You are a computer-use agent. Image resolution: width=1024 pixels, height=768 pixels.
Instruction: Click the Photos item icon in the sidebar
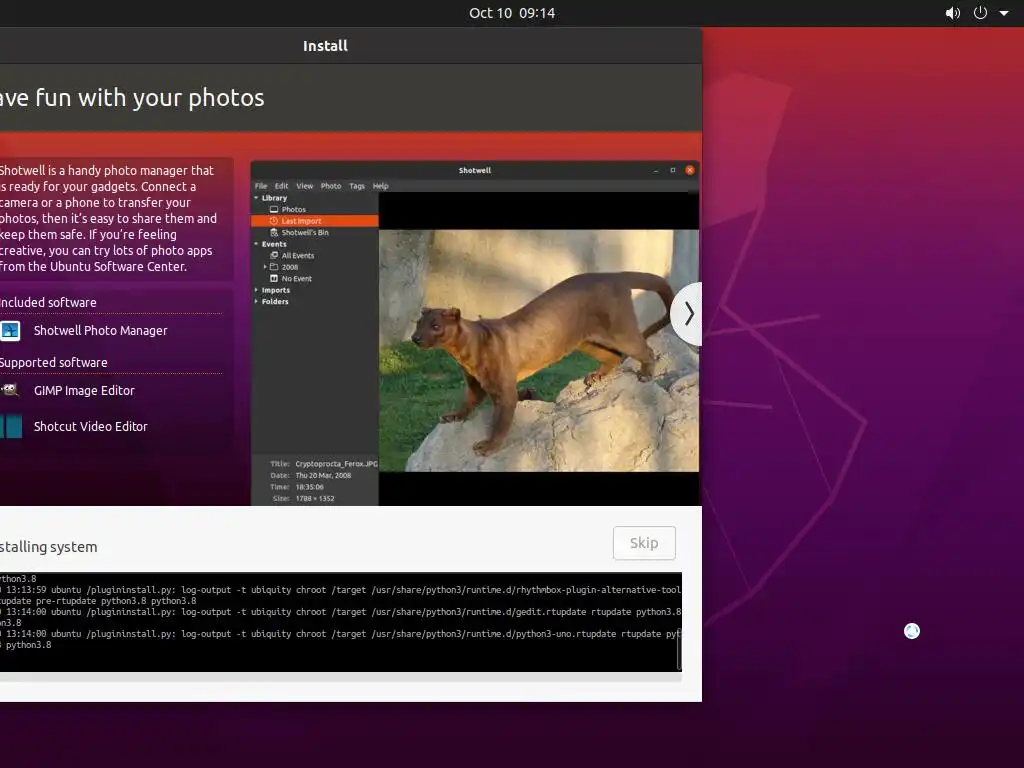(x=274, y=210)
